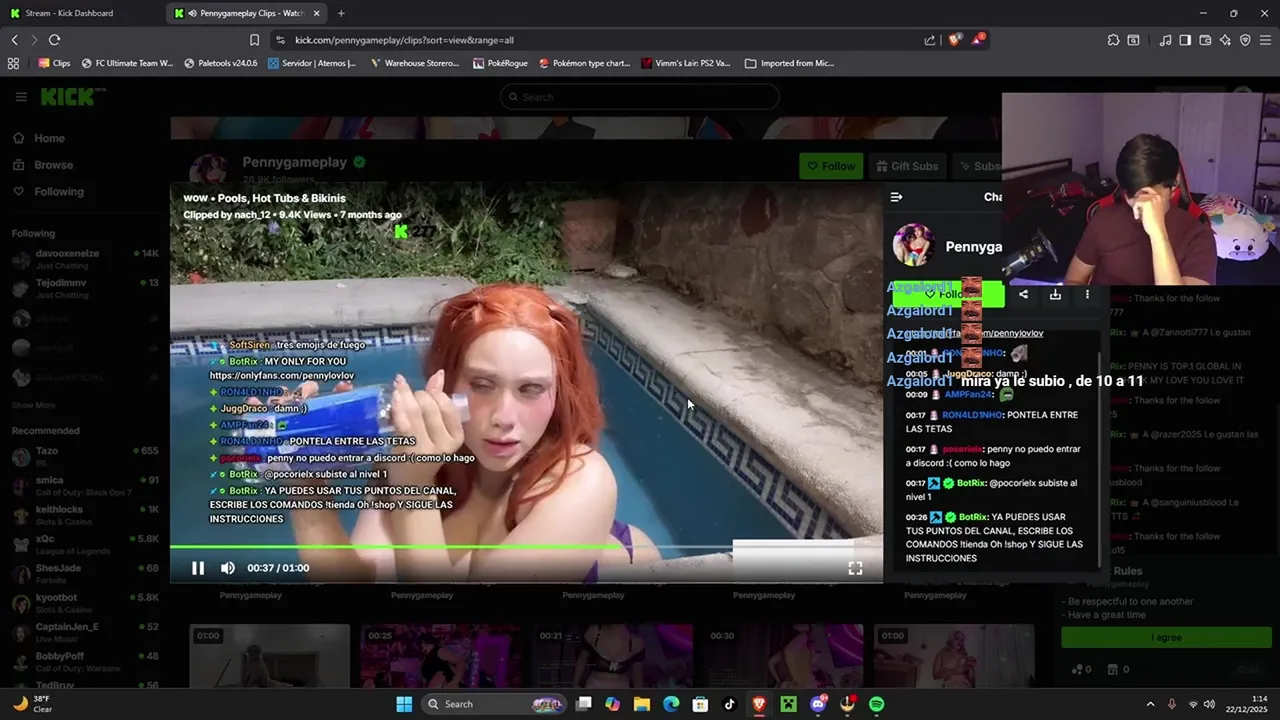Open Brave VPN shield icon
Image resolution: width=1280 pixels, height=720 pixels.
(1245, 40)
